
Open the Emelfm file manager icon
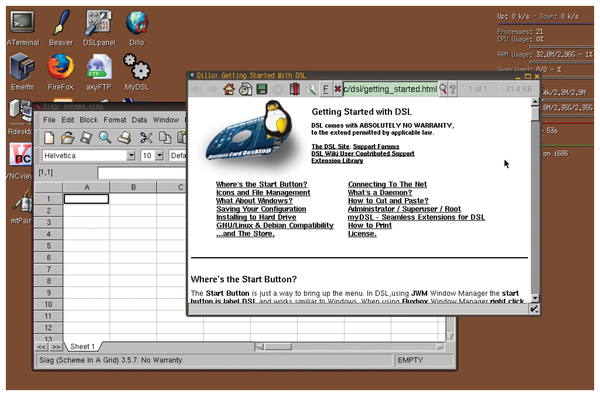click(22, 72)
